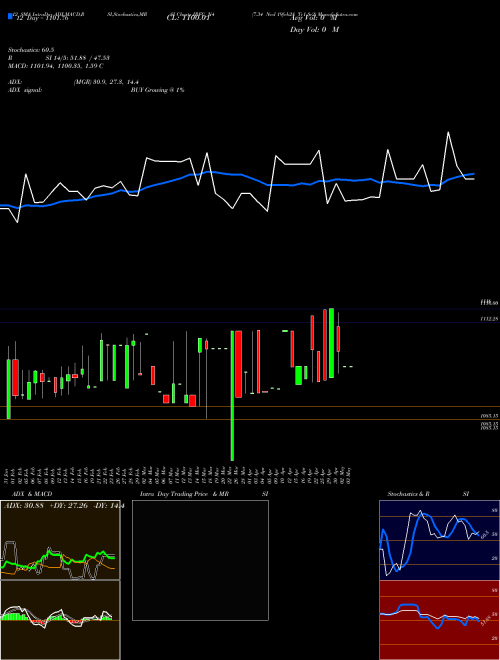Click the 1112.28 price level label
The image size is (500, 660).
[489, 319]
